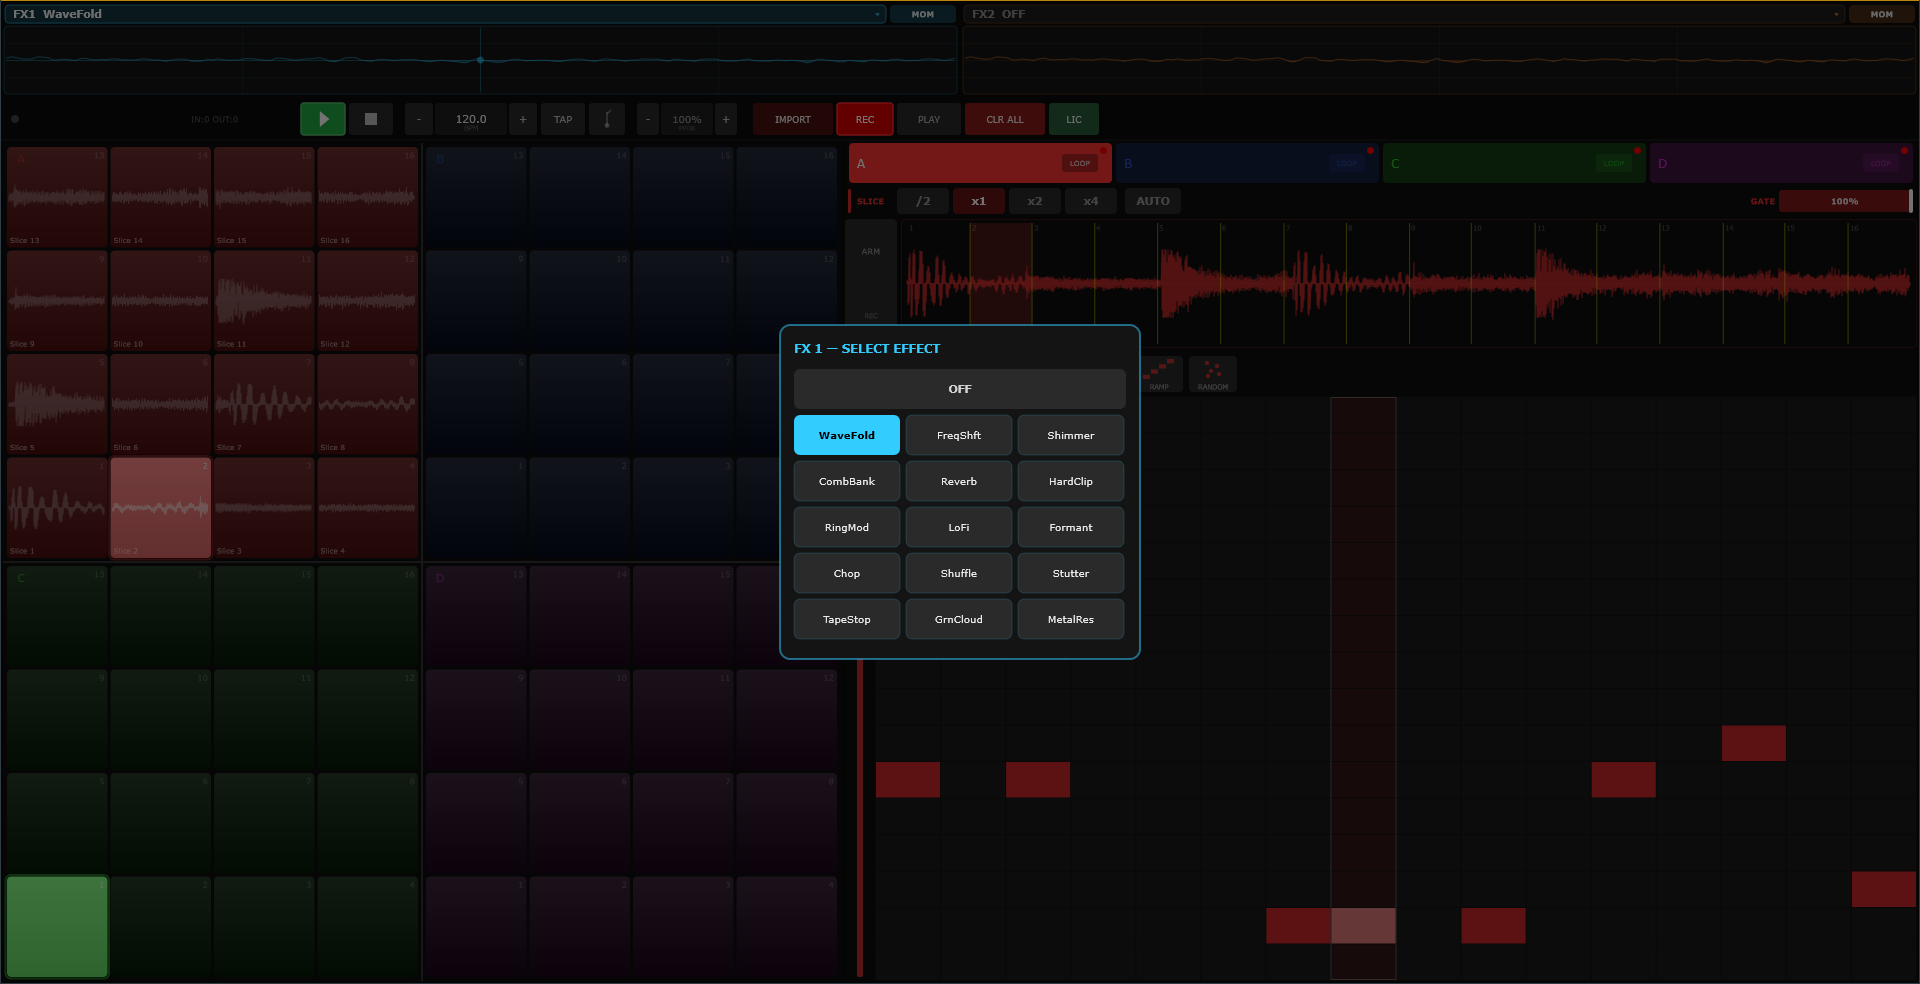Trigger the Slice 7 pad
The width and height of the screenshot is (1920, 984).
(x=264, y=404)
